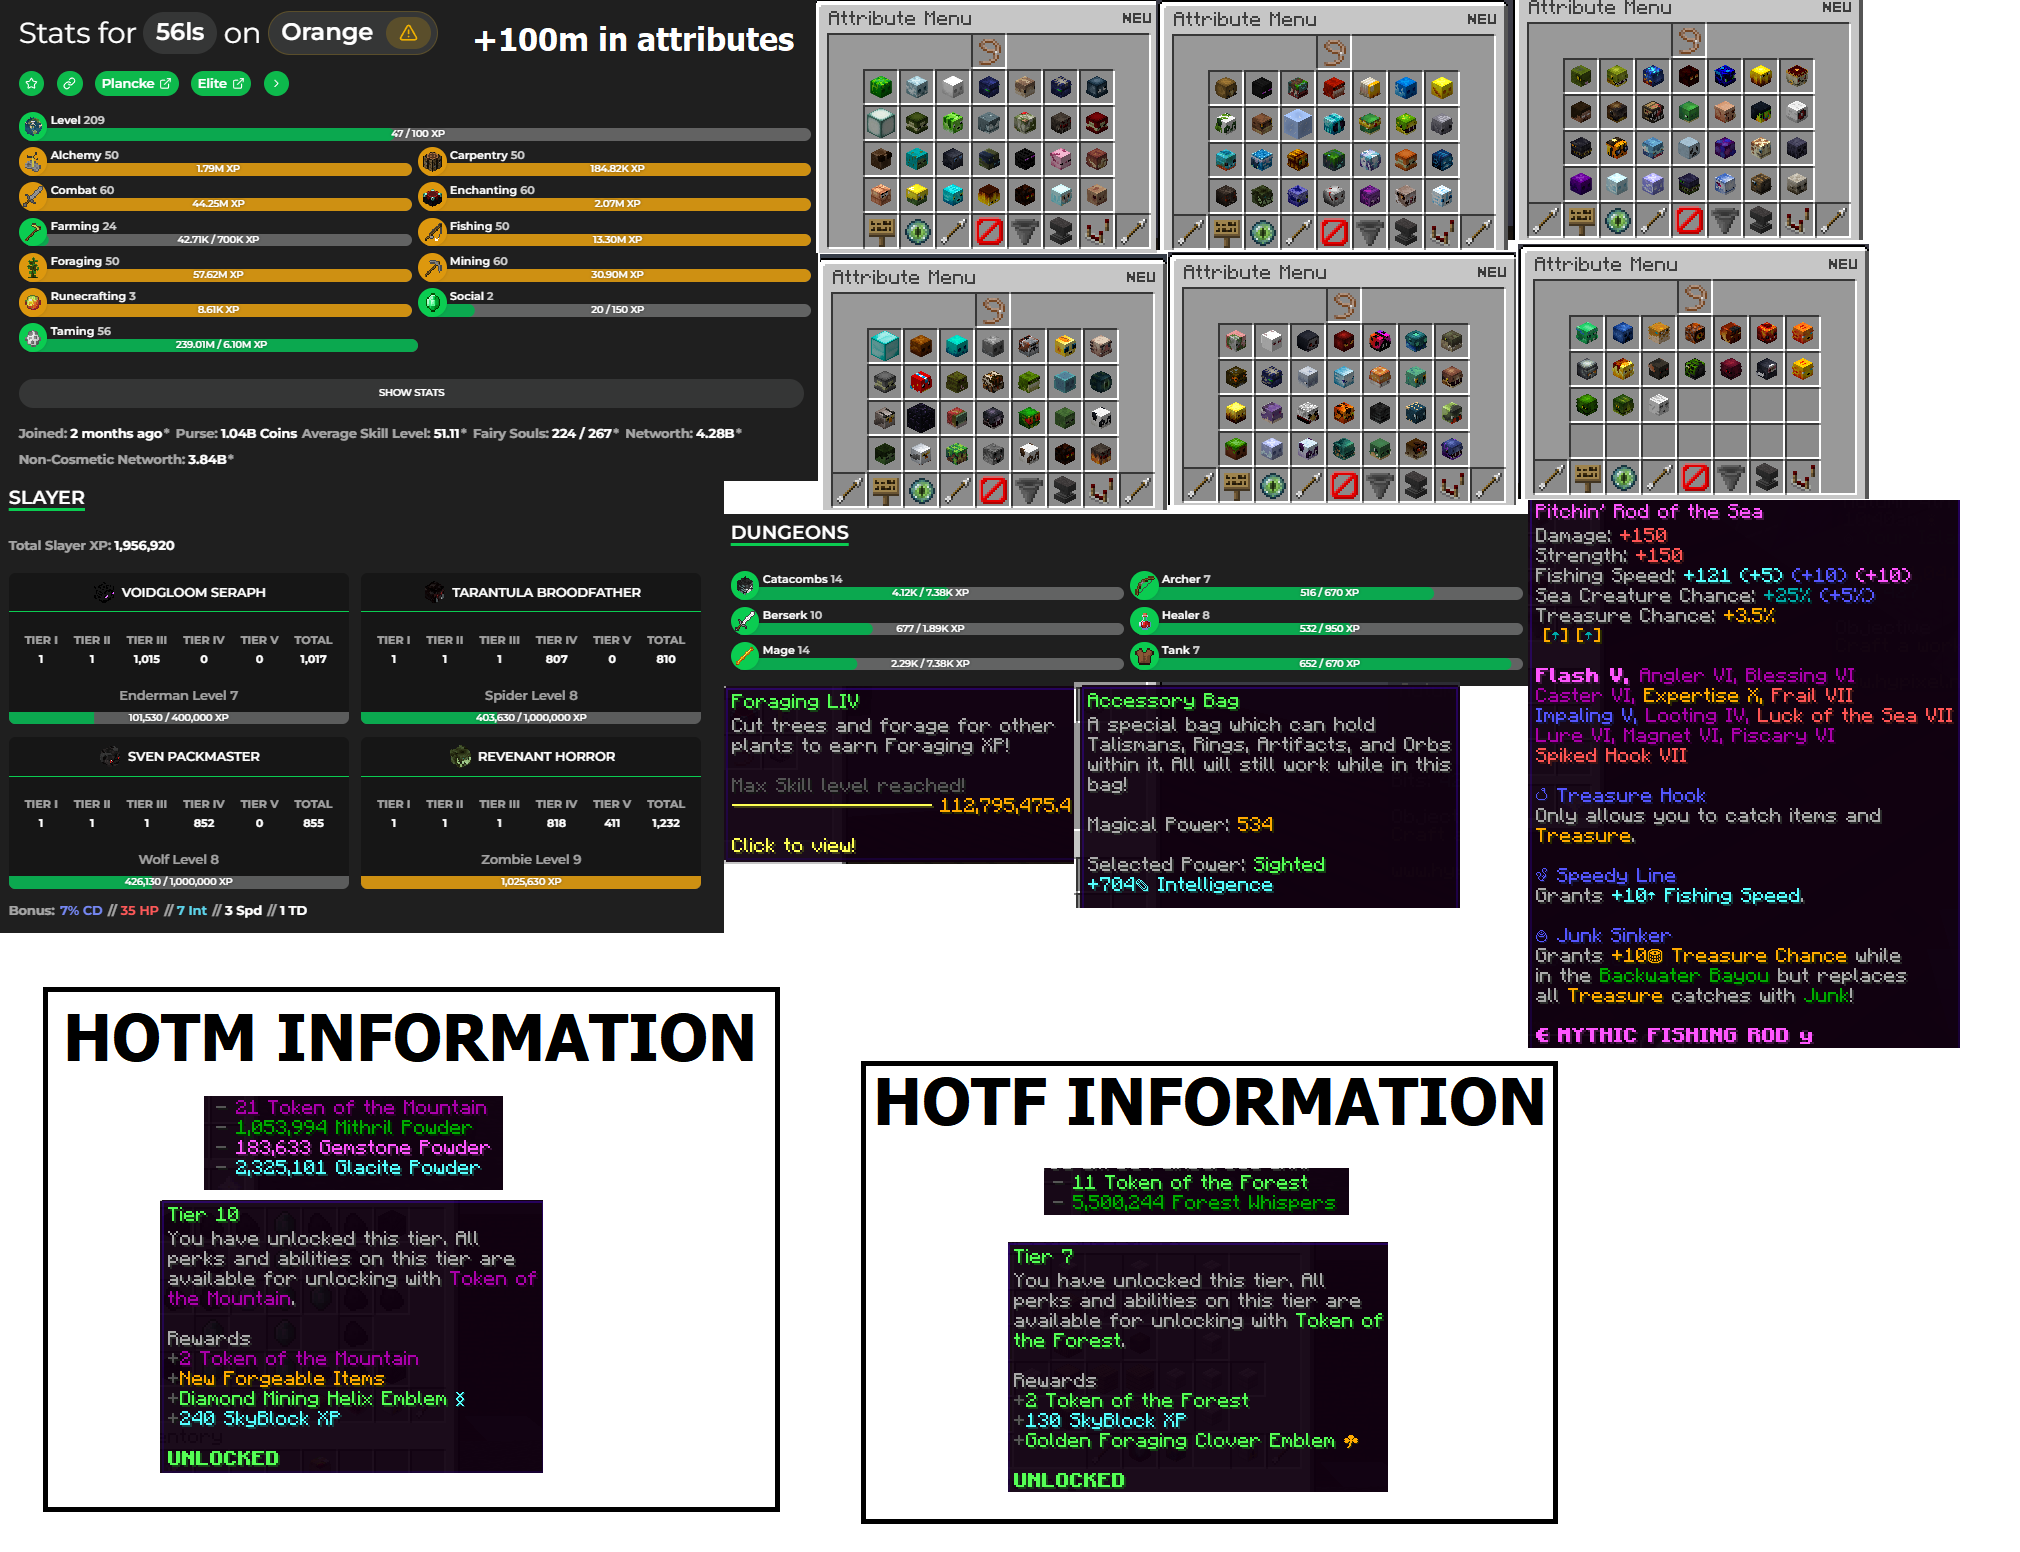Open the Orange profile selector

coord(327,33)
